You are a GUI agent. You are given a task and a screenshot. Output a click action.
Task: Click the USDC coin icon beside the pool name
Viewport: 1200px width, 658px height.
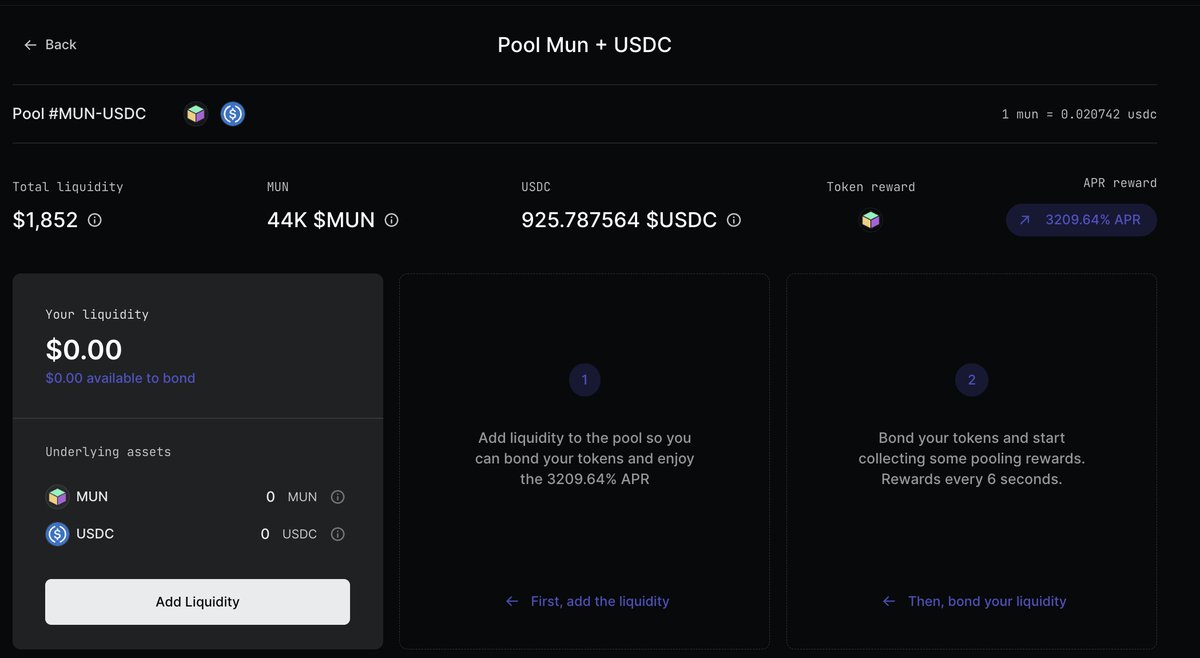click(233, 114)
